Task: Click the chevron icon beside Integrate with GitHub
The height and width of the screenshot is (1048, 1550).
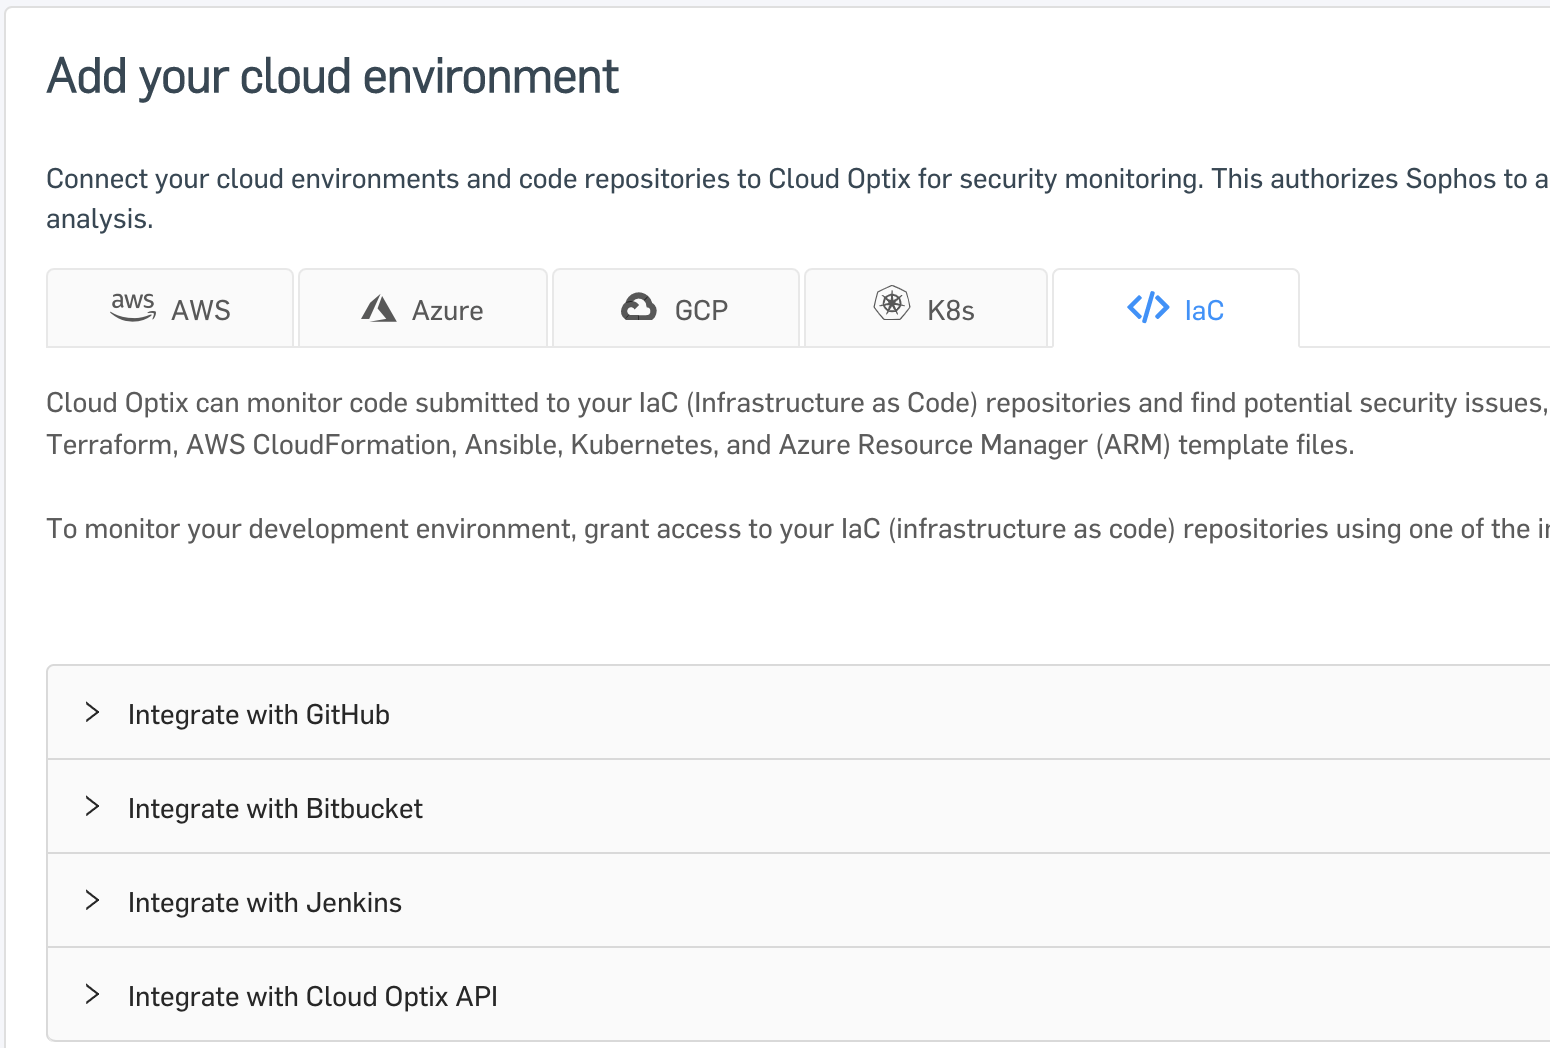Action: click(93, 712)
